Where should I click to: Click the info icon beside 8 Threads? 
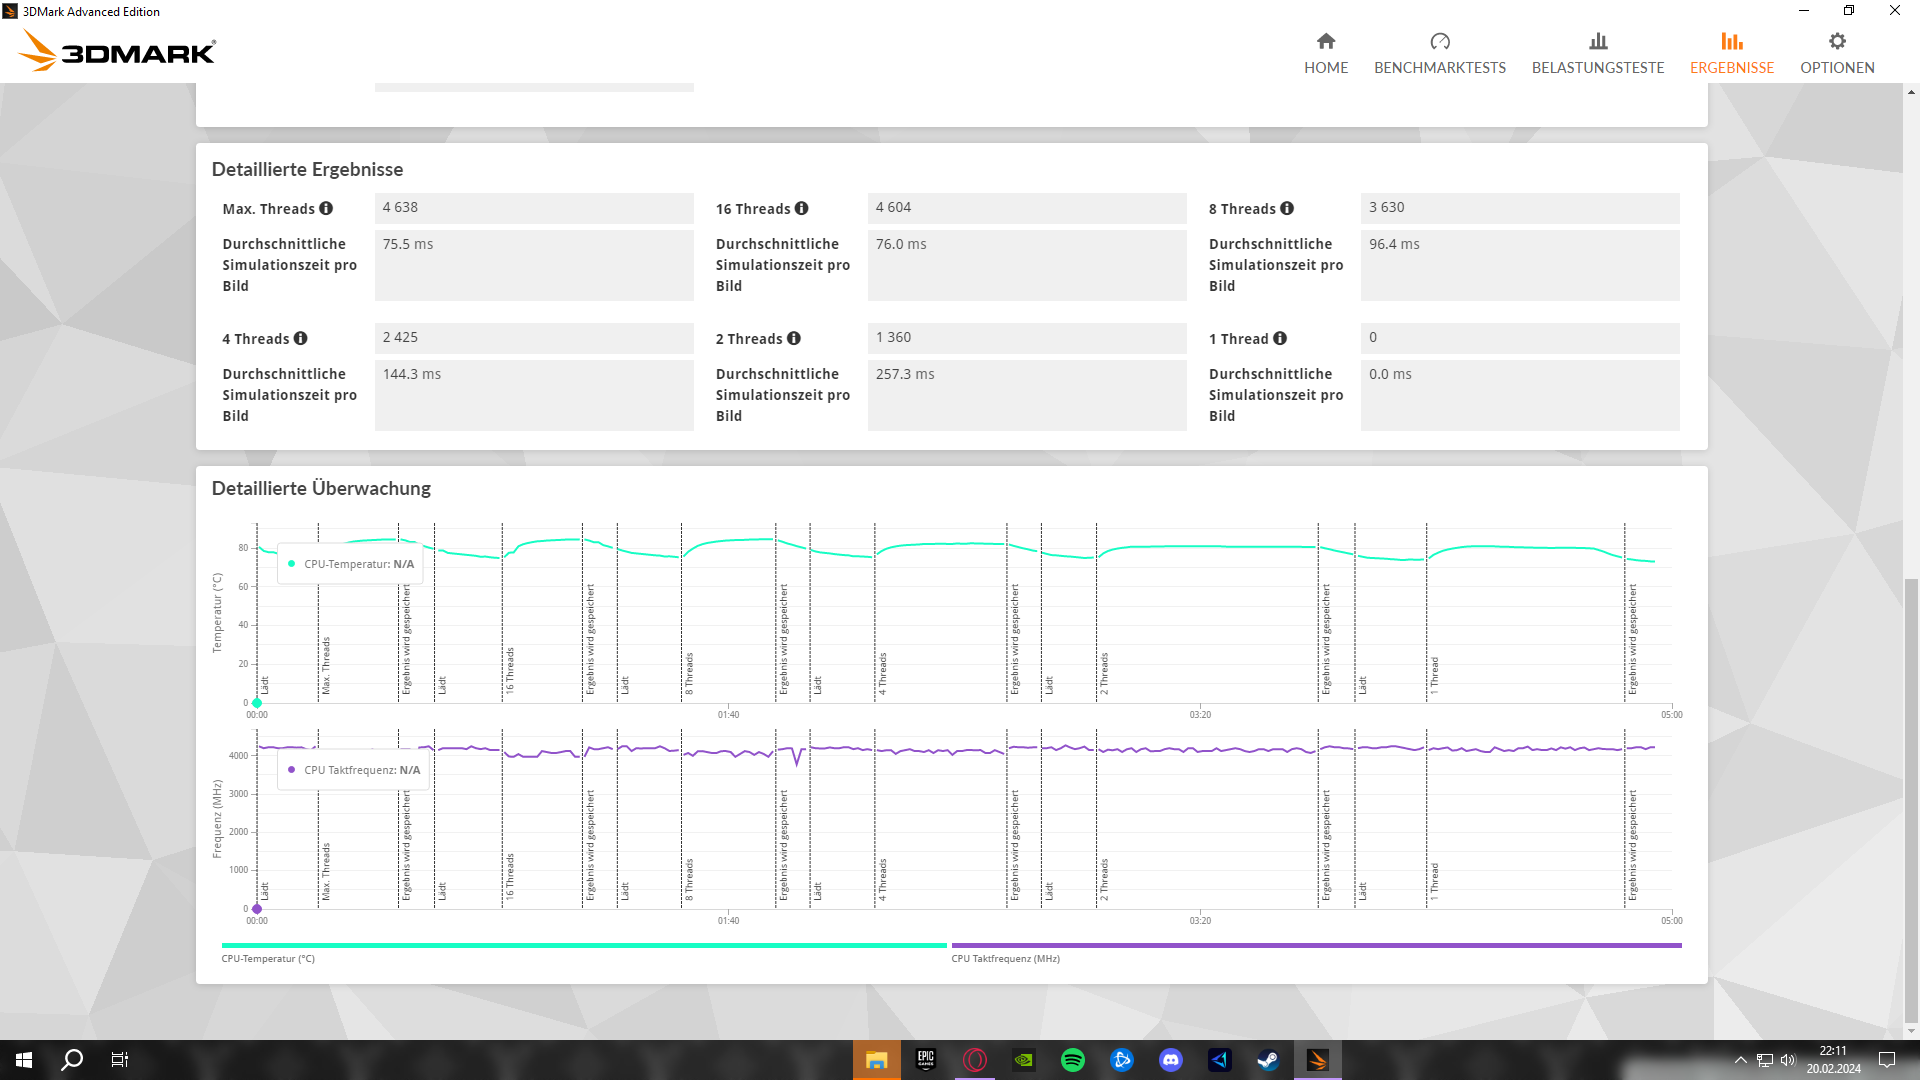[1287, 208]
